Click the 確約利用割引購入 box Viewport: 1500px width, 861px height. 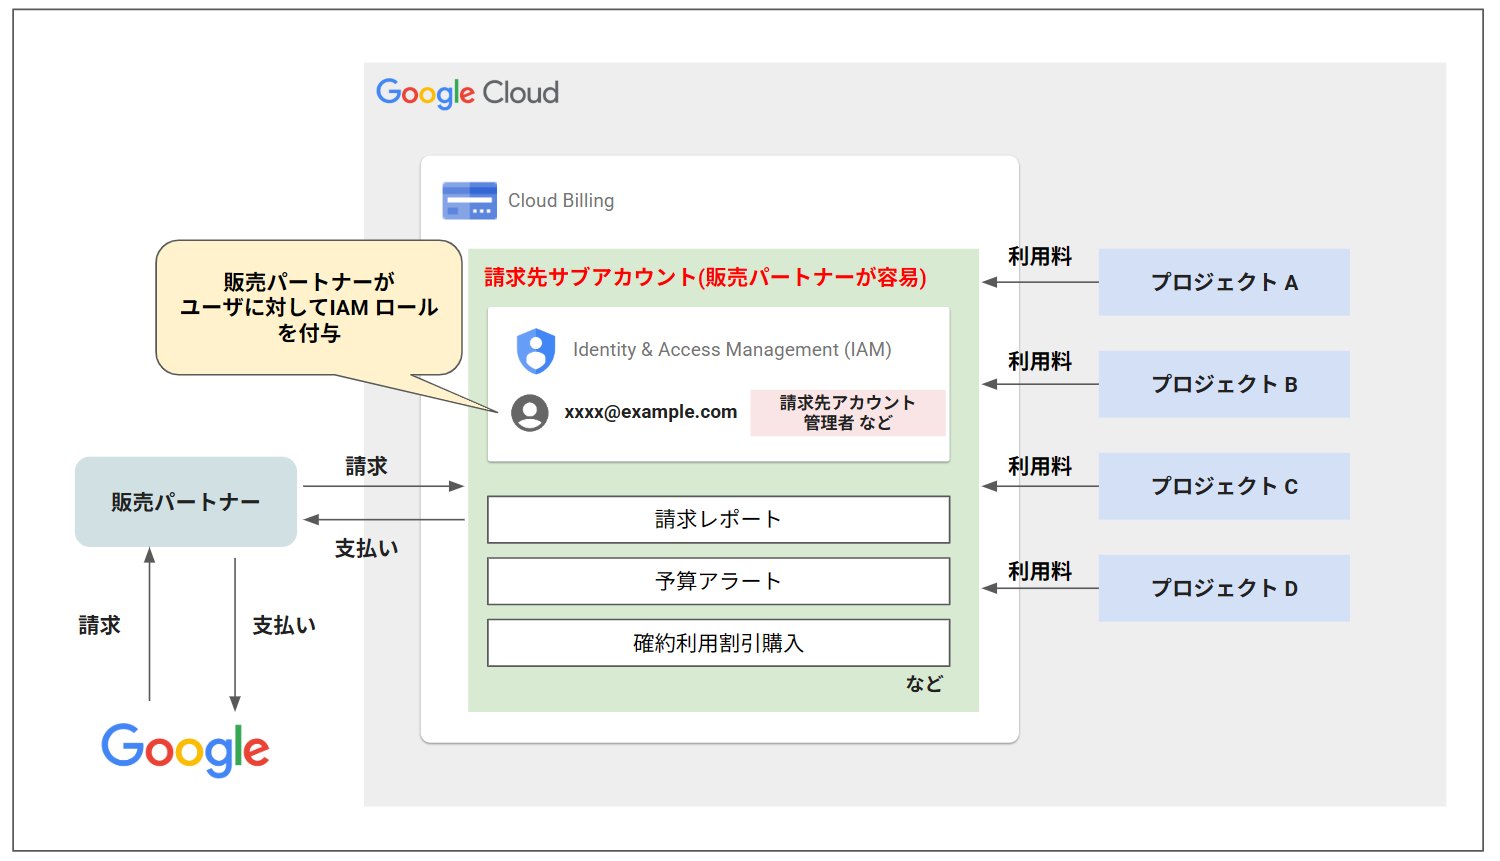pyautogui.click(x=718, y=643)
